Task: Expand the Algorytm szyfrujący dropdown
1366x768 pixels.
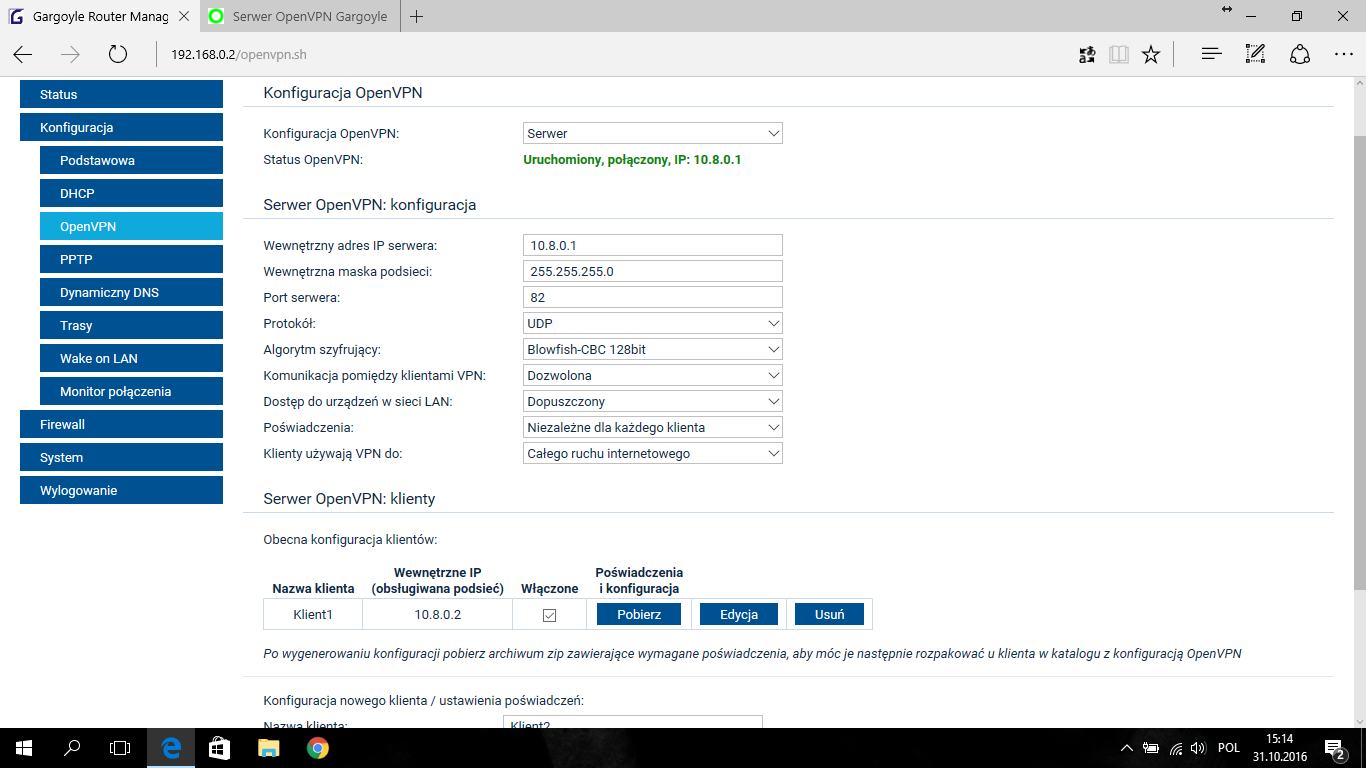Action: (x=653, y=350)
